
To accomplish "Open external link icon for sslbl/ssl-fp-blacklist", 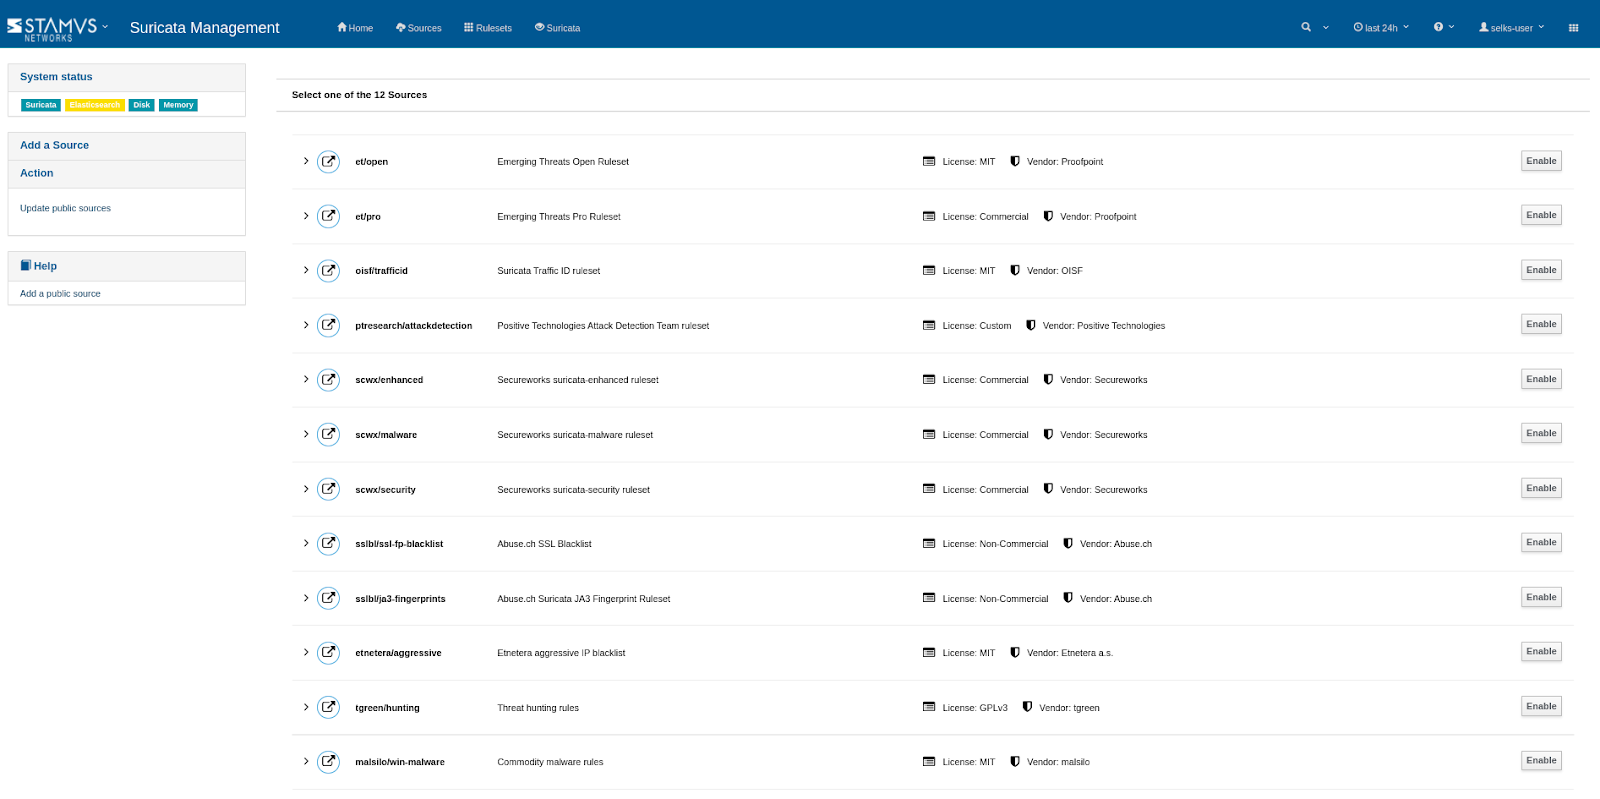I will (328, 544).
